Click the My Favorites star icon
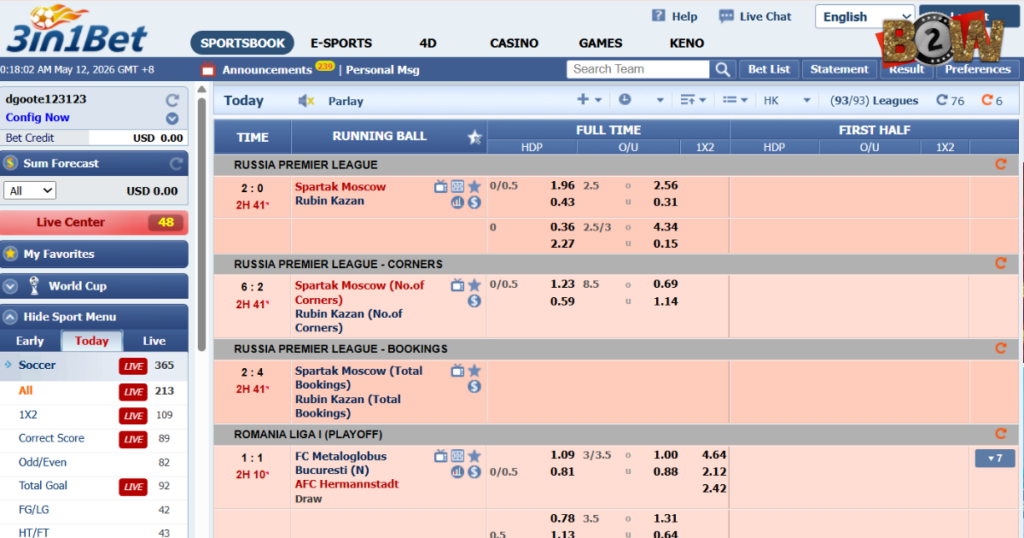The height and width of the screenshot is (538, 1024). tap(10, 254)
